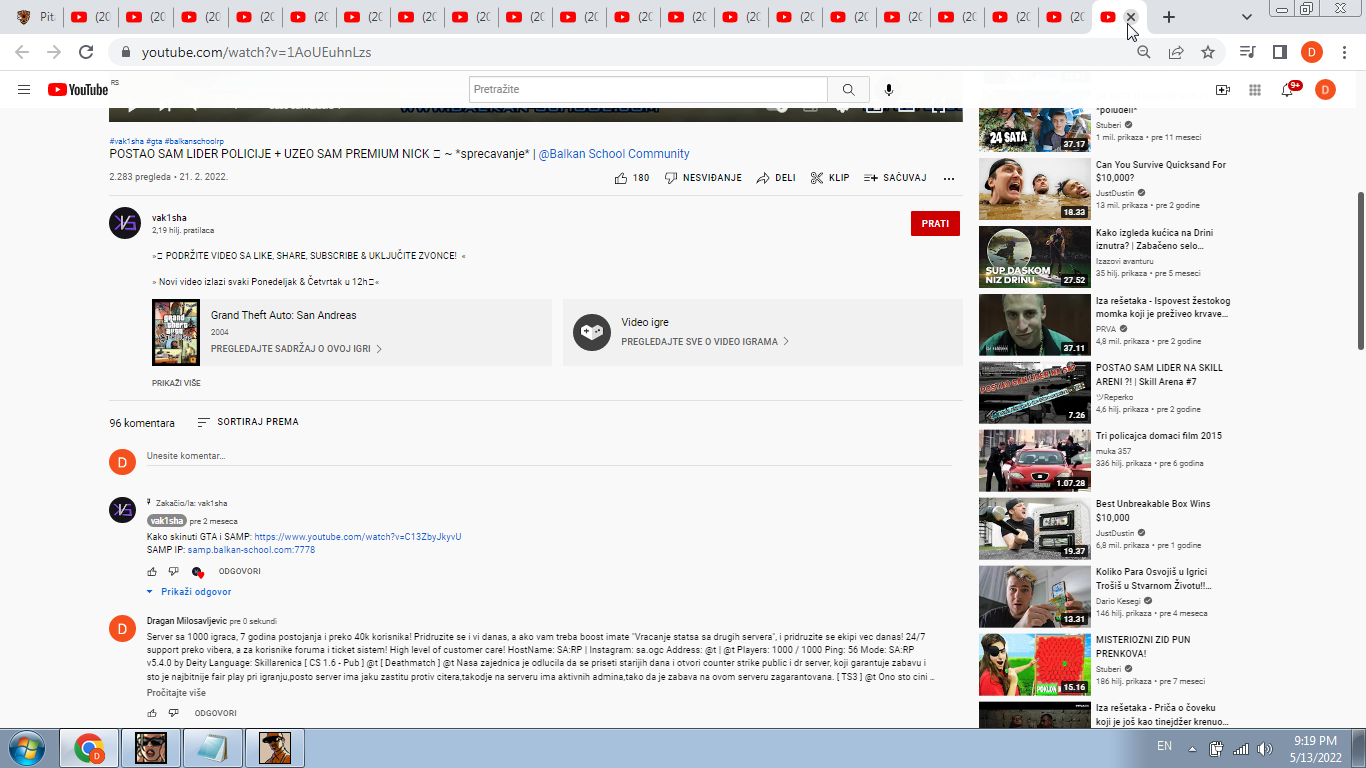Open the Tri policajca domaci film thumbnail
This screenshot has height=768, width=1366.
[1034, 460]
